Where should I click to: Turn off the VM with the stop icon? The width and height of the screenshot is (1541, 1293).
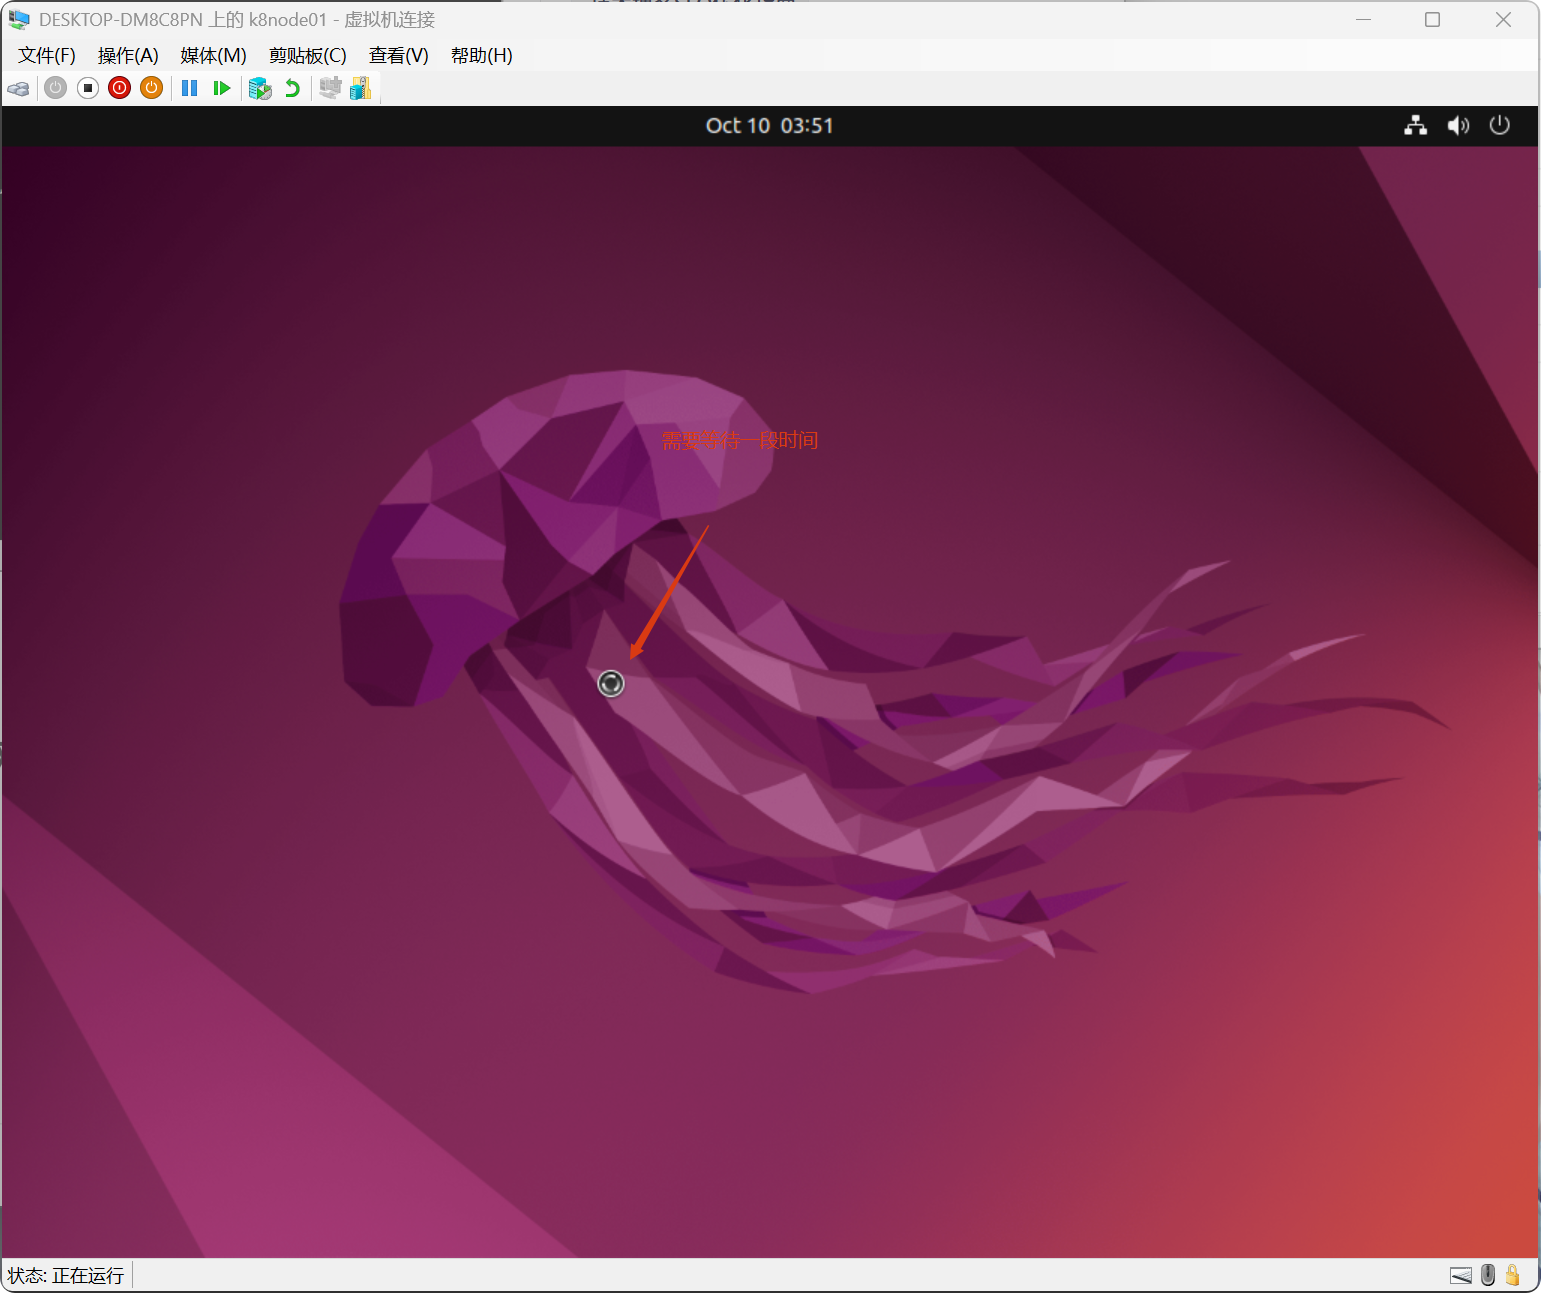click(x=88, y=88)
